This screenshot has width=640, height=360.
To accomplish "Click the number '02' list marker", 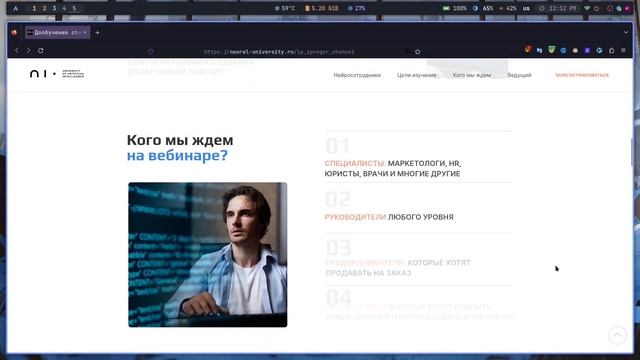I will pyautogui.click(x=338, y=200).
